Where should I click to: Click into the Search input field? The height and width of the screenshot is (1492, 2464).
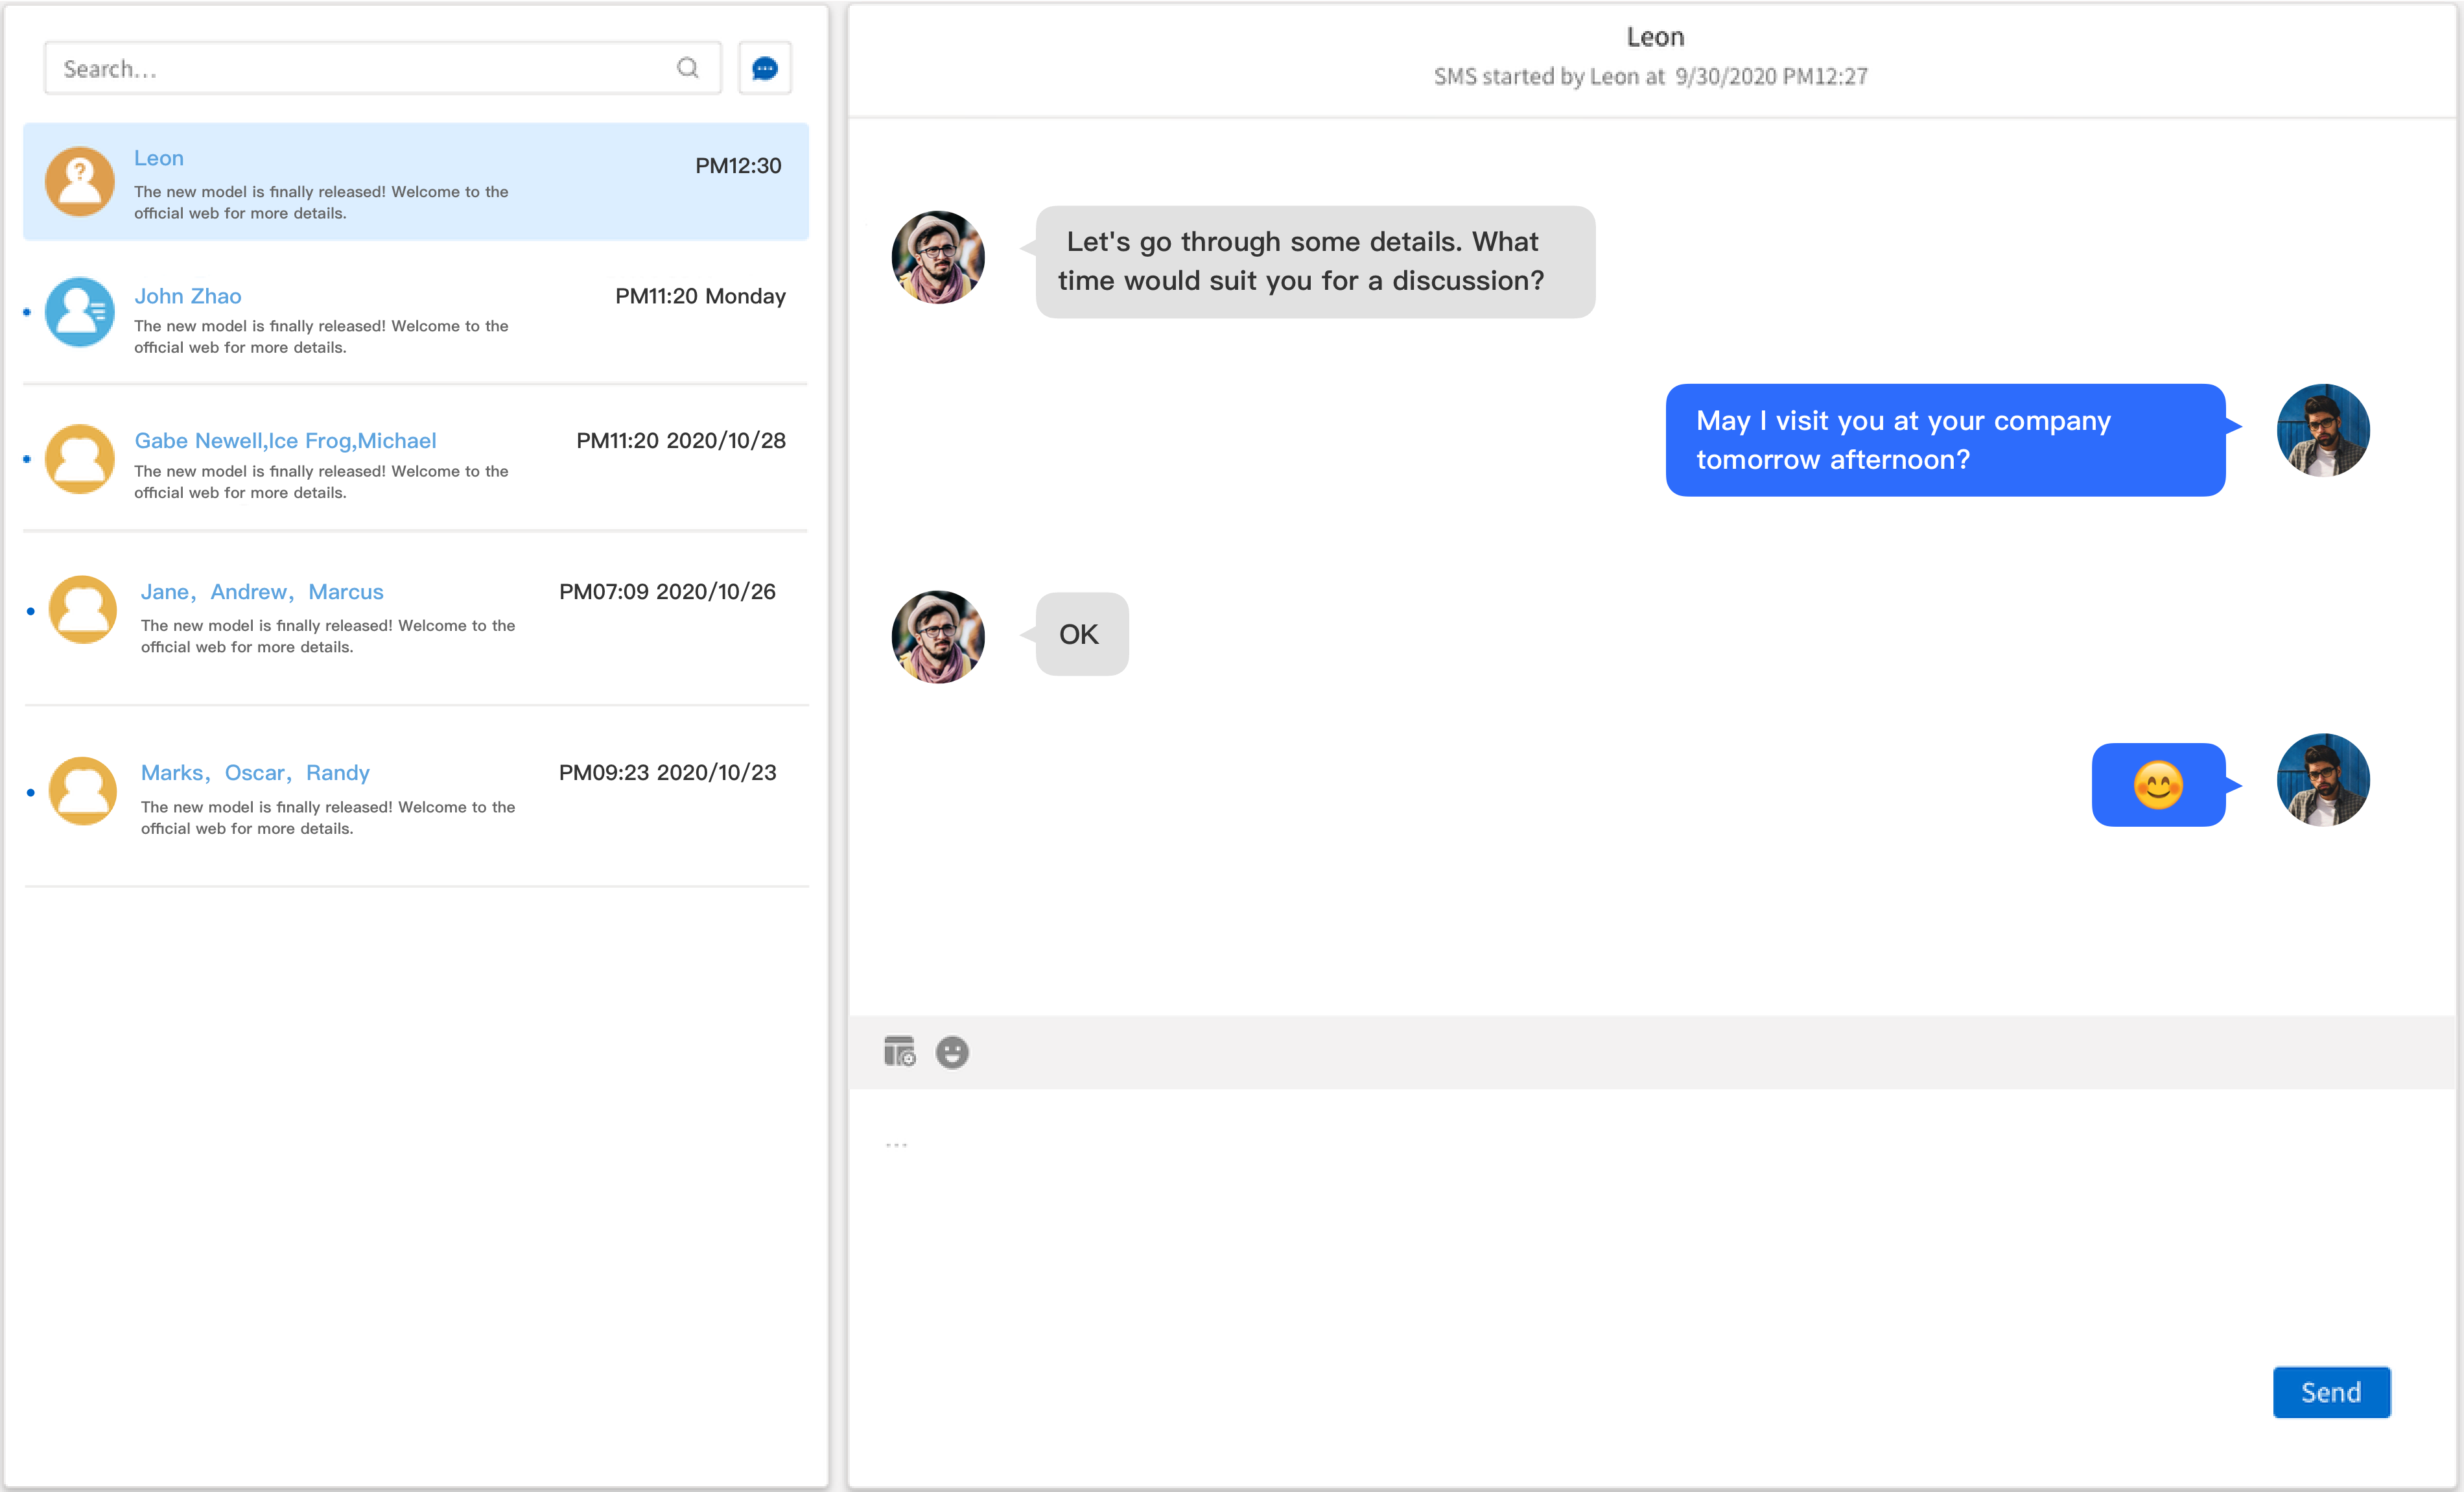pyautogui.click(x=360, y=68)
